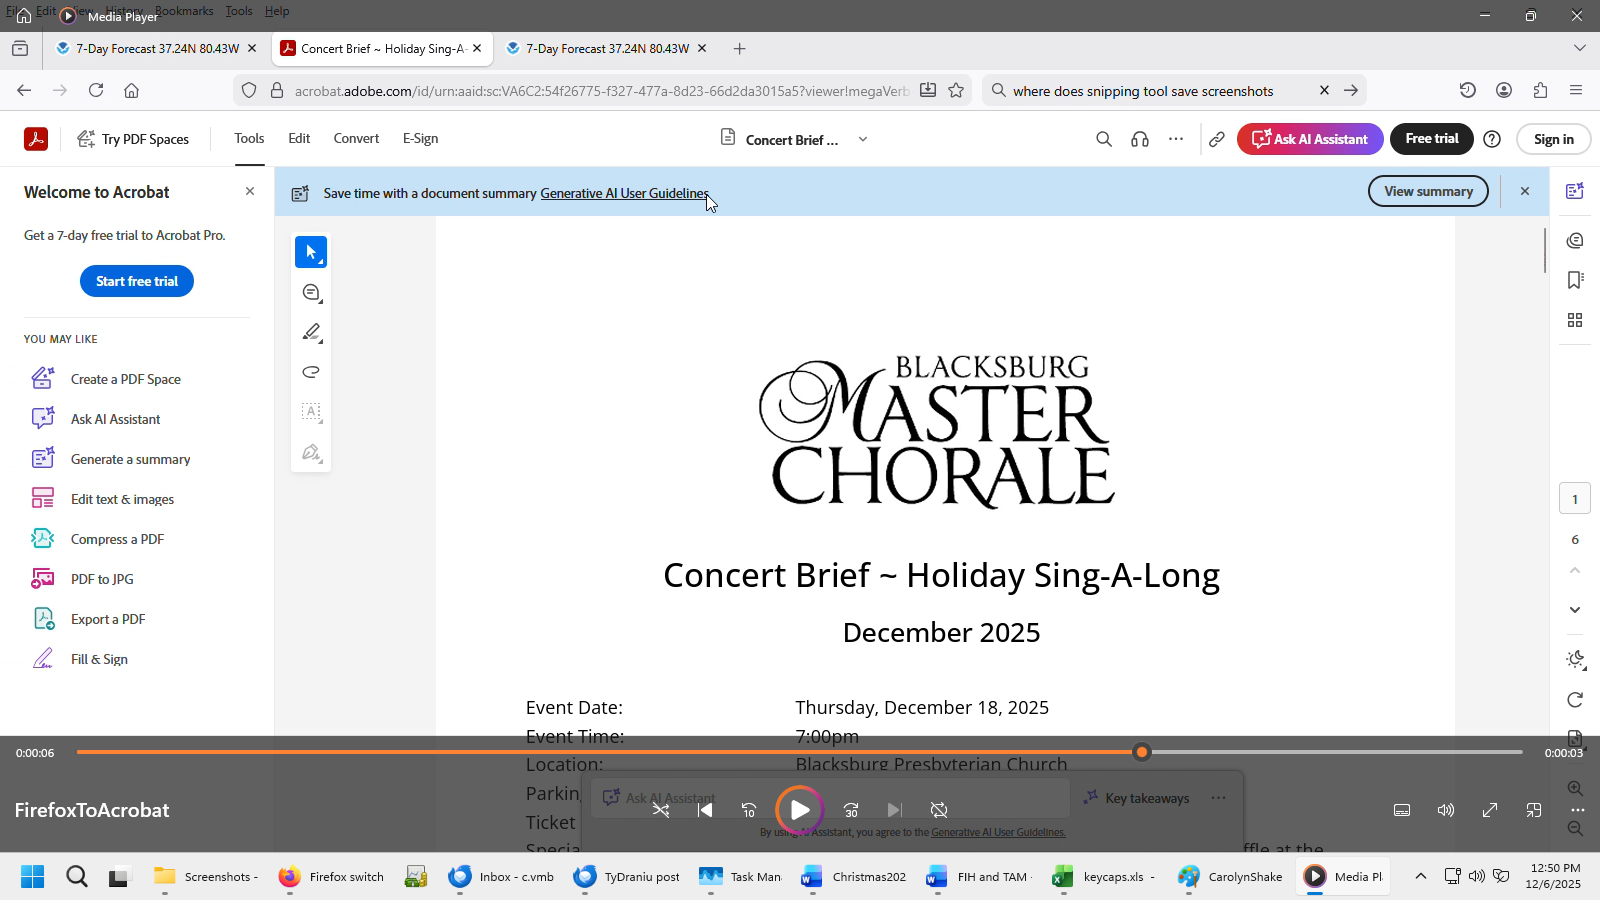Click the headphones read-aloud icon

pyautogui.click(x=1140, y=139)
